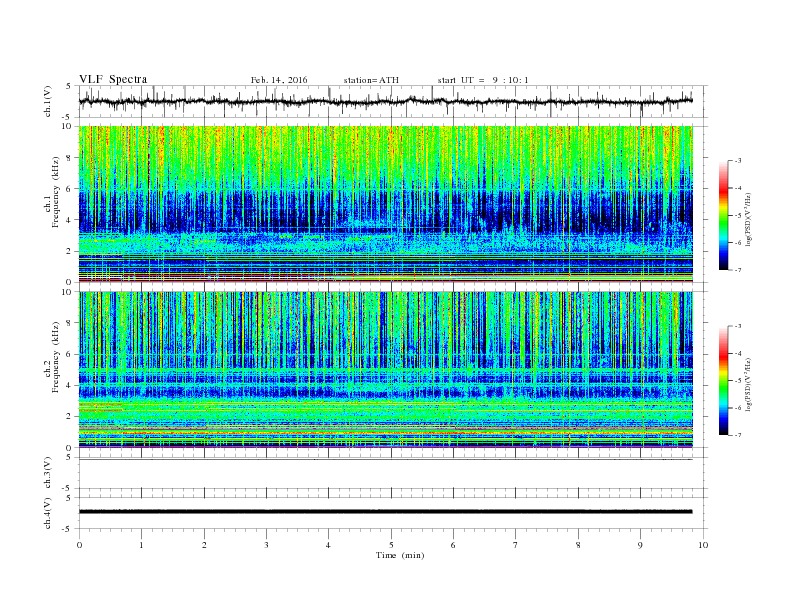Select the "ch.4(V)" axis label
The height and width of the screenshot is (612, 792).
pos(48,513)
